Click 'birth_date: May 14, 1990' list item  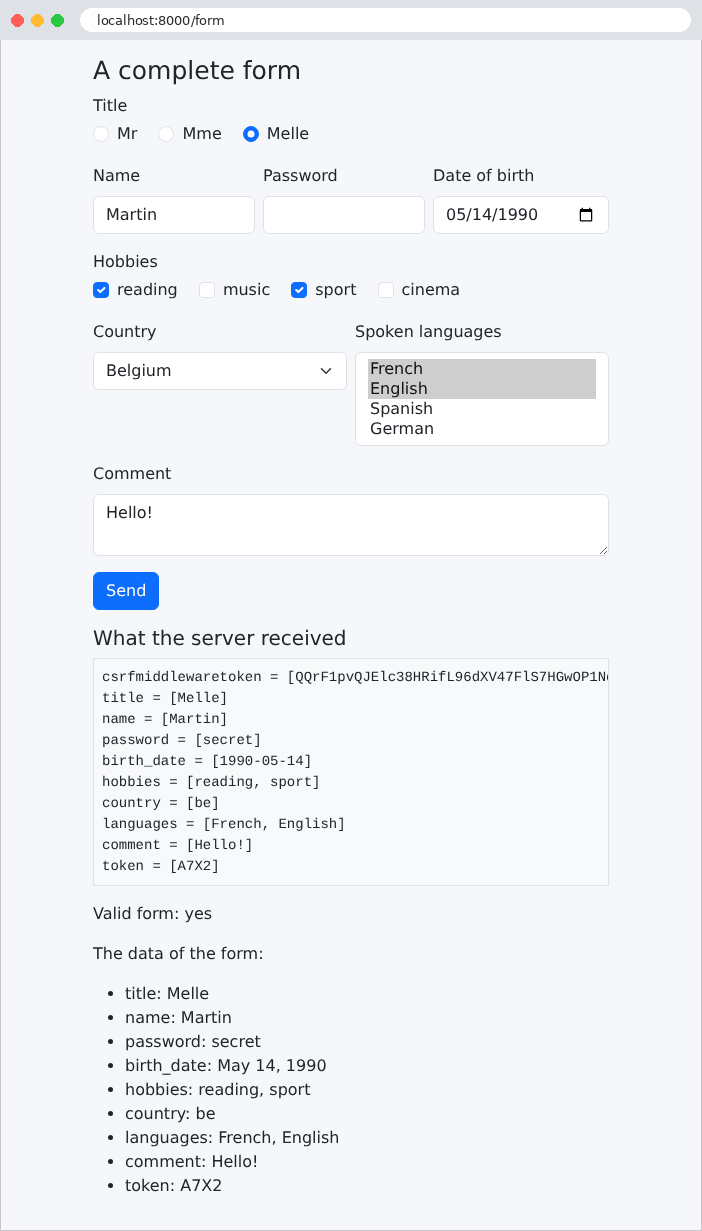click(225, 1066)
